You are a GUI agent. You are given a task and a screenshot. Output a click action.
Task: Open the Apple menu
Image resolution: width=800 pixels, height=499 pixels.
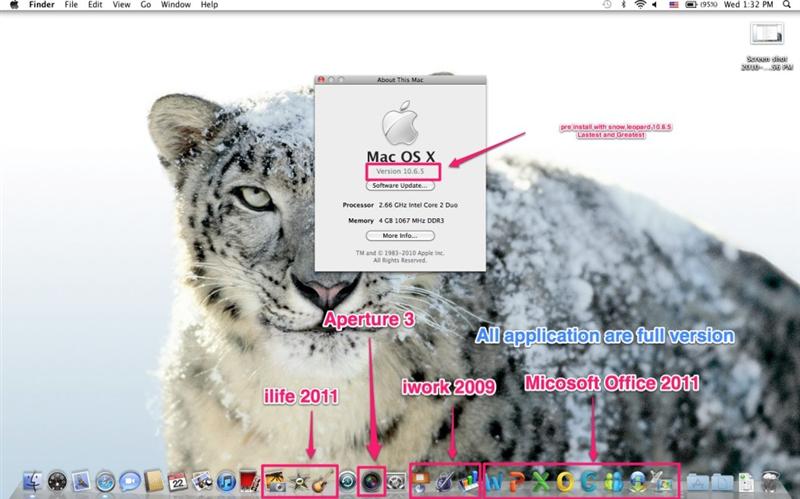(13, 5)
